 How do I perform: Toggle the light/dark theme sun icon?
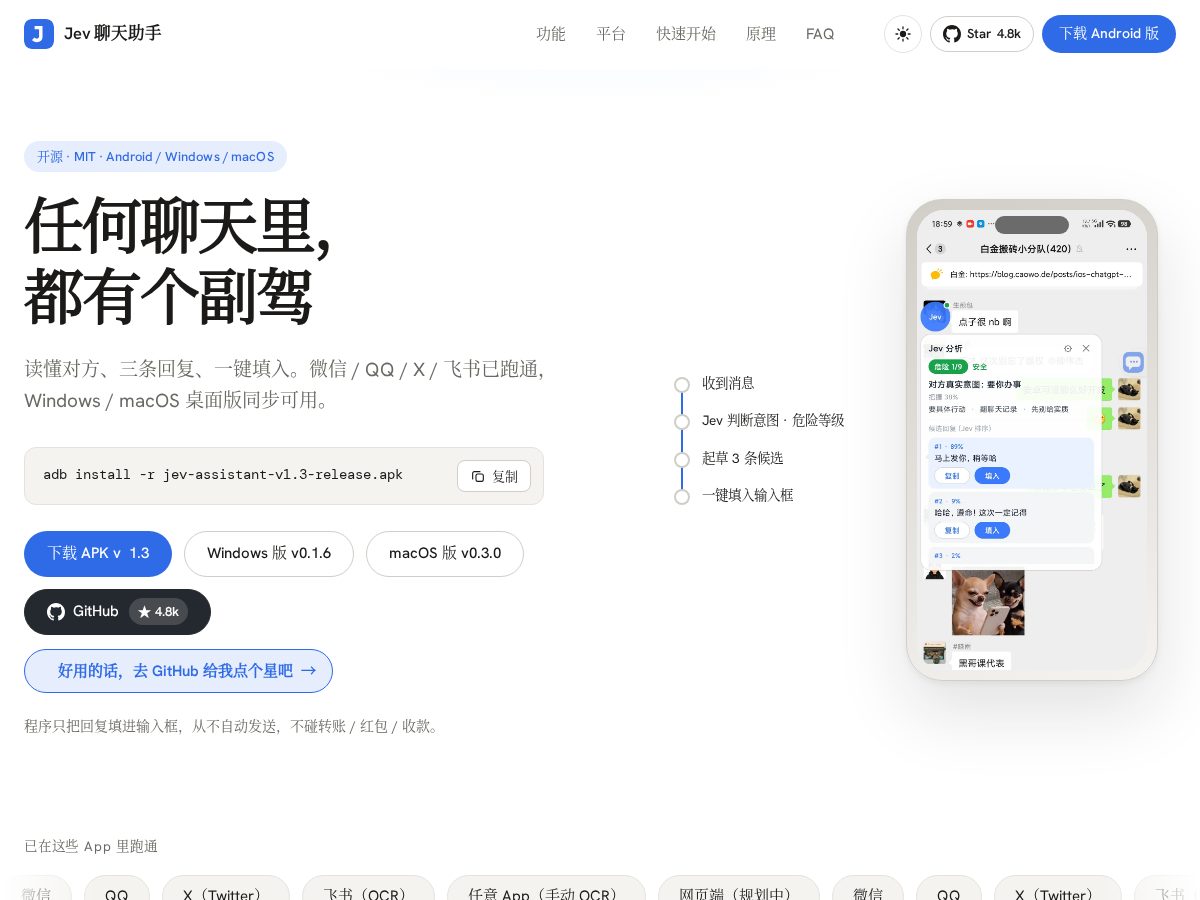tap(903, 34)
